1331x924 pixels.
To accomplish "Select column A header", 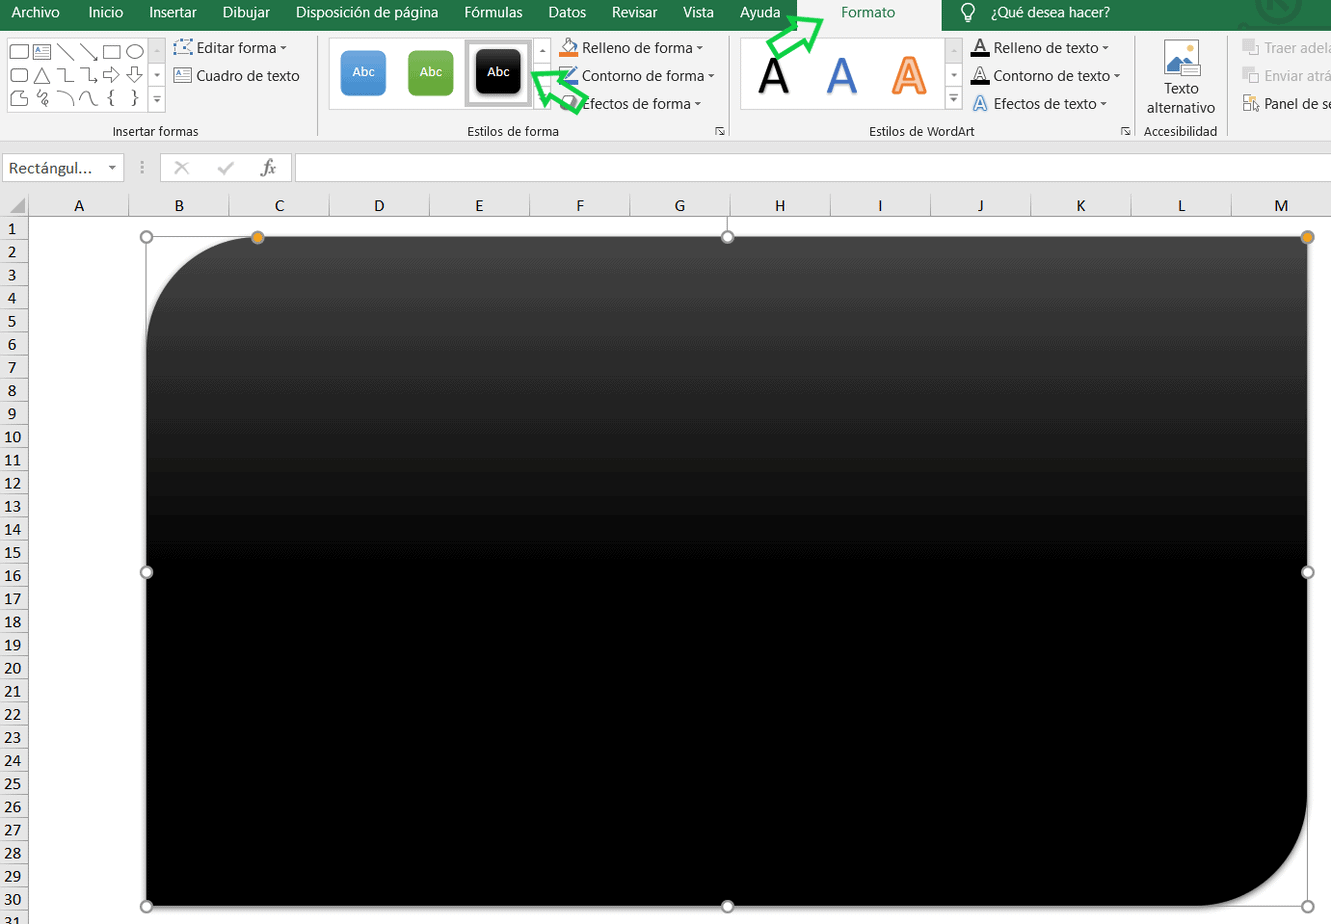I will (x=79, y=206).
